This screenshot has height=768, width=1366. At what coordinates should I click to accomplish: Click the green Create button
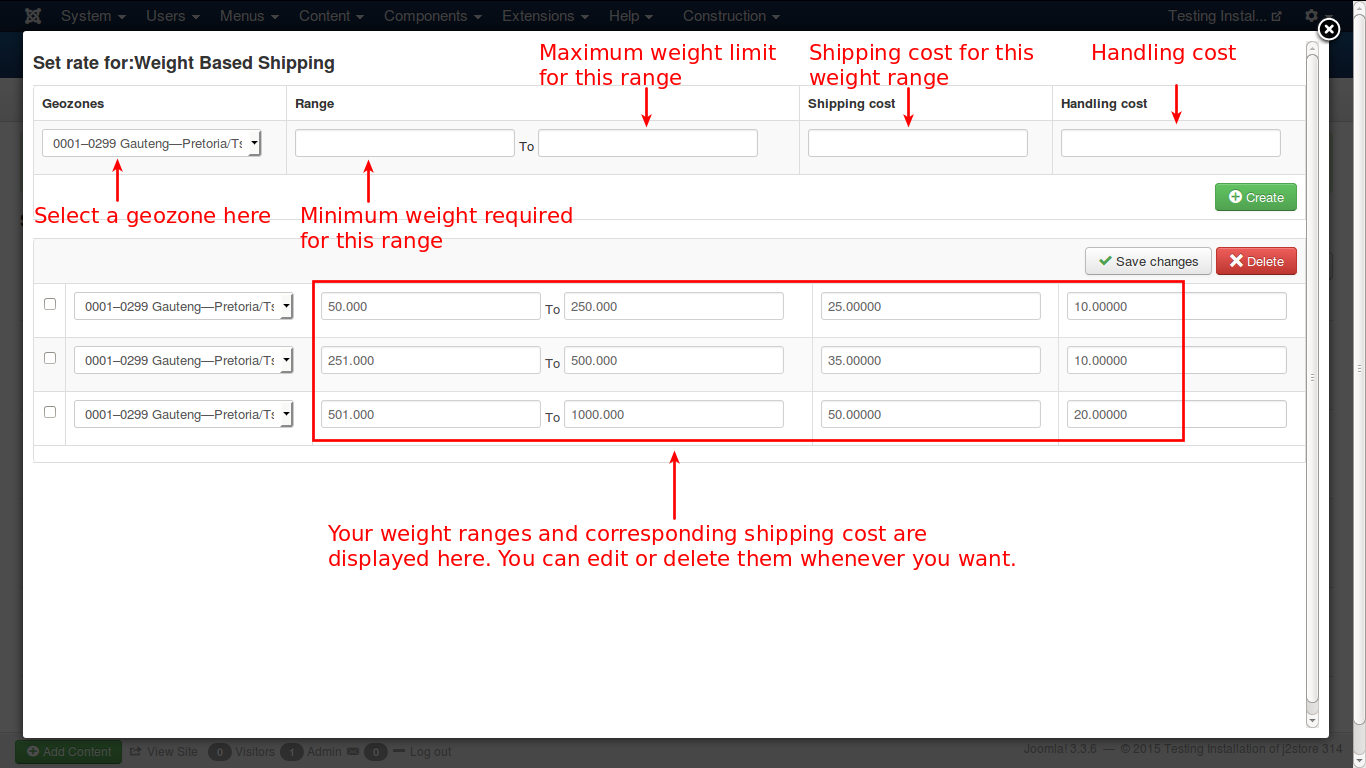(1255, 197)
